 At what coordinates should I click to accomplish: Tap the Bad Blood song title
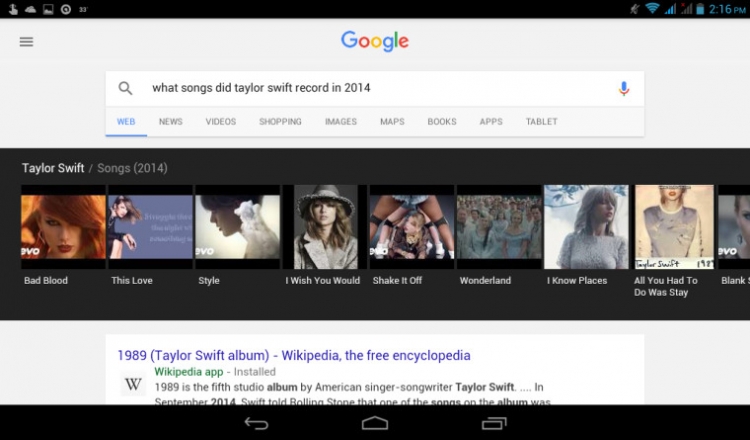(x=46, y=281)
